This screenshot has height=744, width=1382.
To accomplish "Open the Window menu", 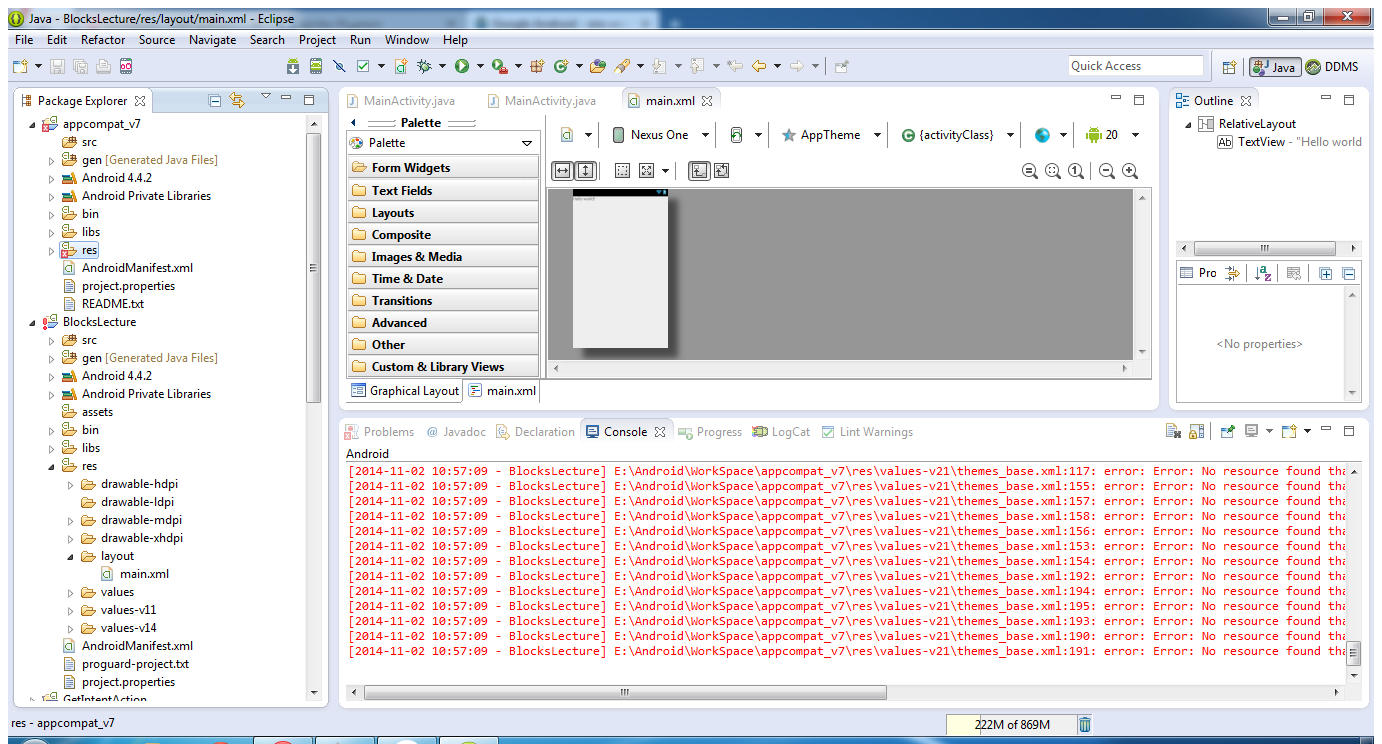I will tap(407, 40).
